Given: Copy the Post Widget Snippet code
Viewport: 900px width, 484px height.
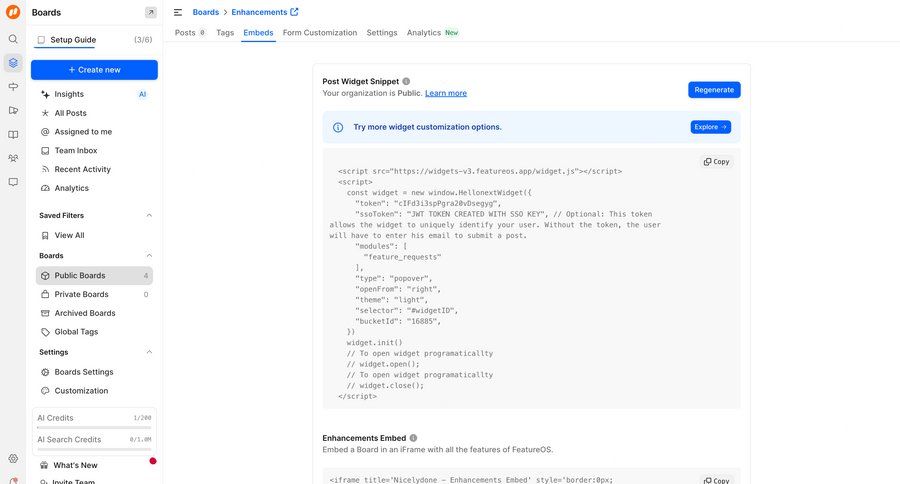Looking at the screenshot, I should 716,162.
